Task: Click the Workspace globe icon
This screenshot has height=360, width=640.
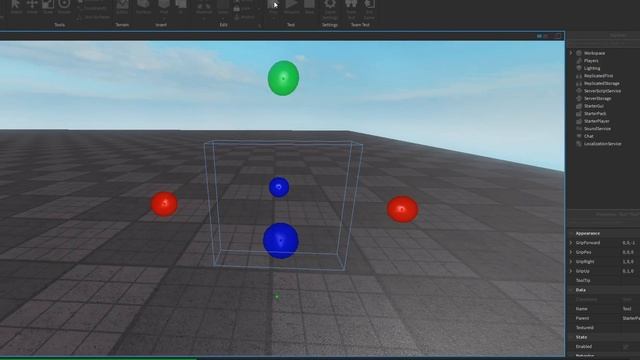Action: tap(579, 53)
